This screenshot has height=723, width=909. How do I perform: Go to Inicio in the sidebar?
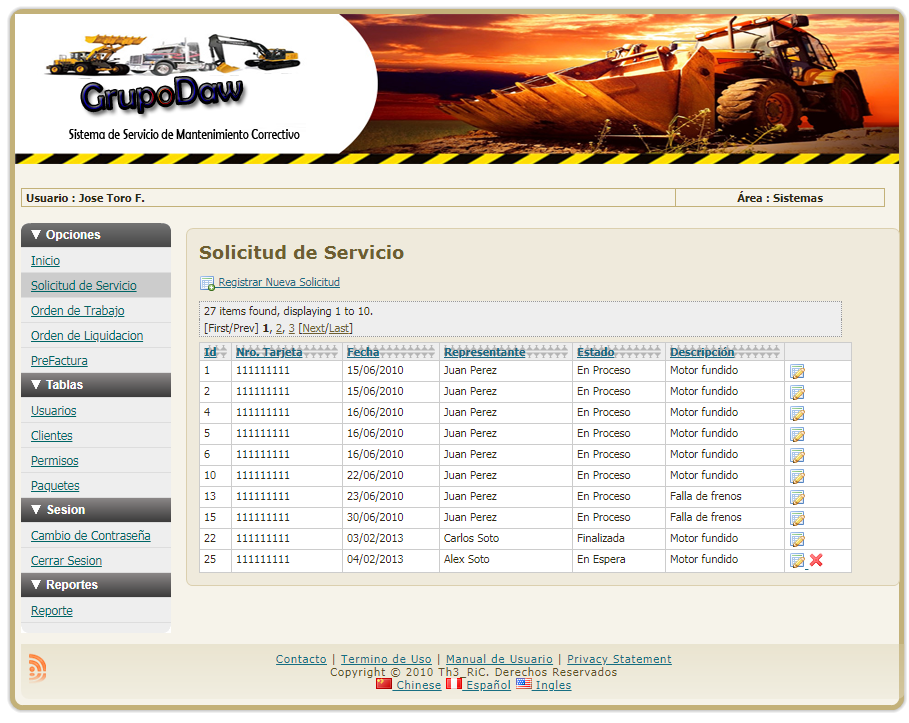pos(45,261)
